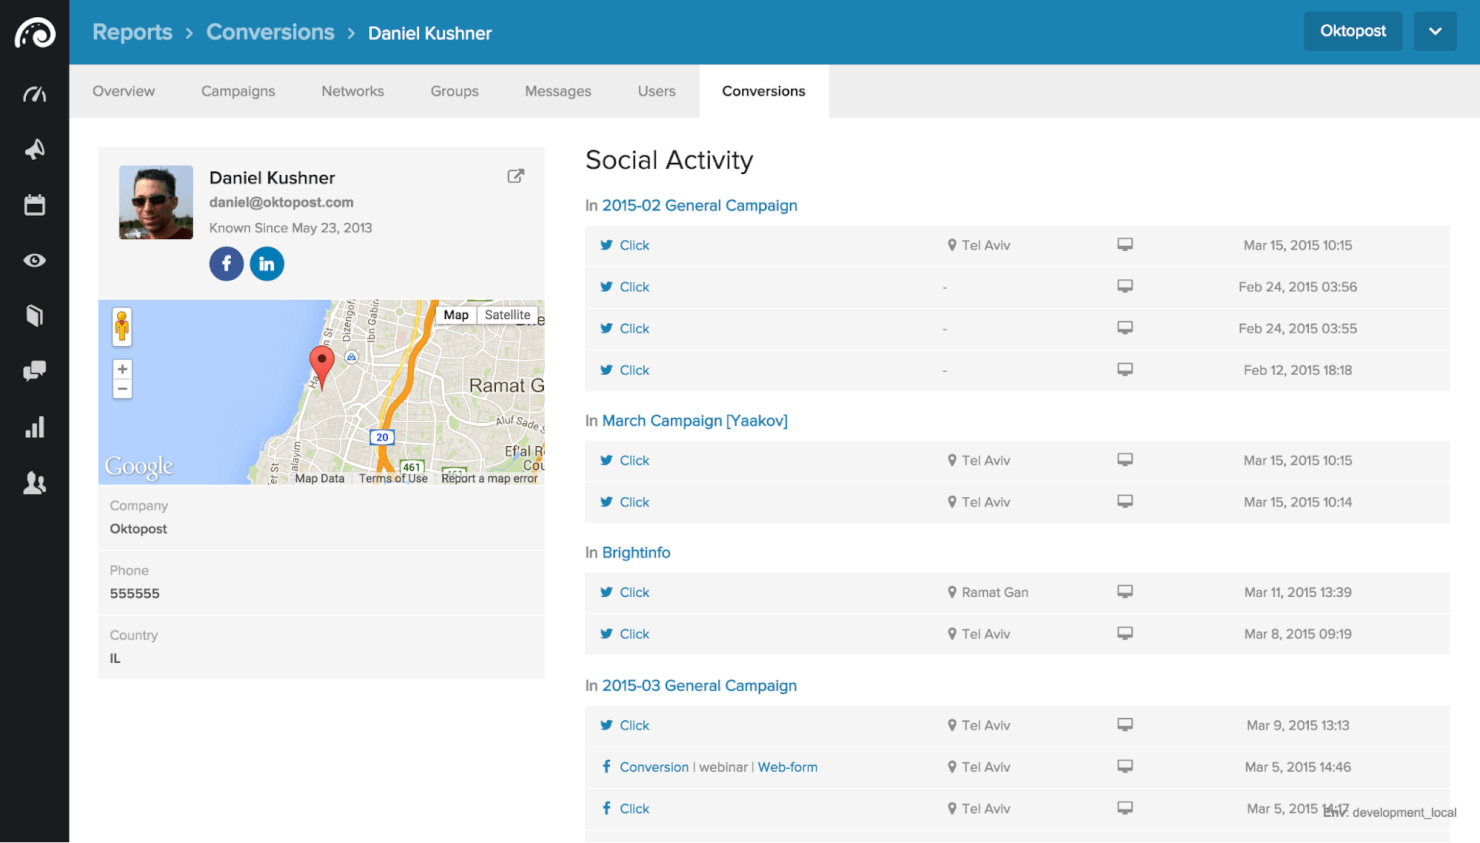1480x843 pixels.
Task: Open the Web-form conversion link
Action: pos(787,766)
